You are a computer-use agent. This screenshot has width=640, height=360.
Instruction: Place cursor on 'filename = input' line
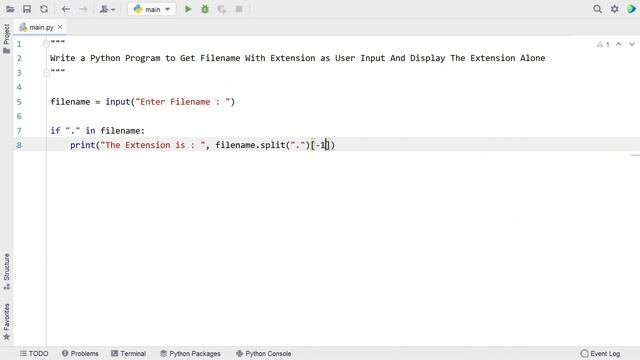[x=142, y=102]
